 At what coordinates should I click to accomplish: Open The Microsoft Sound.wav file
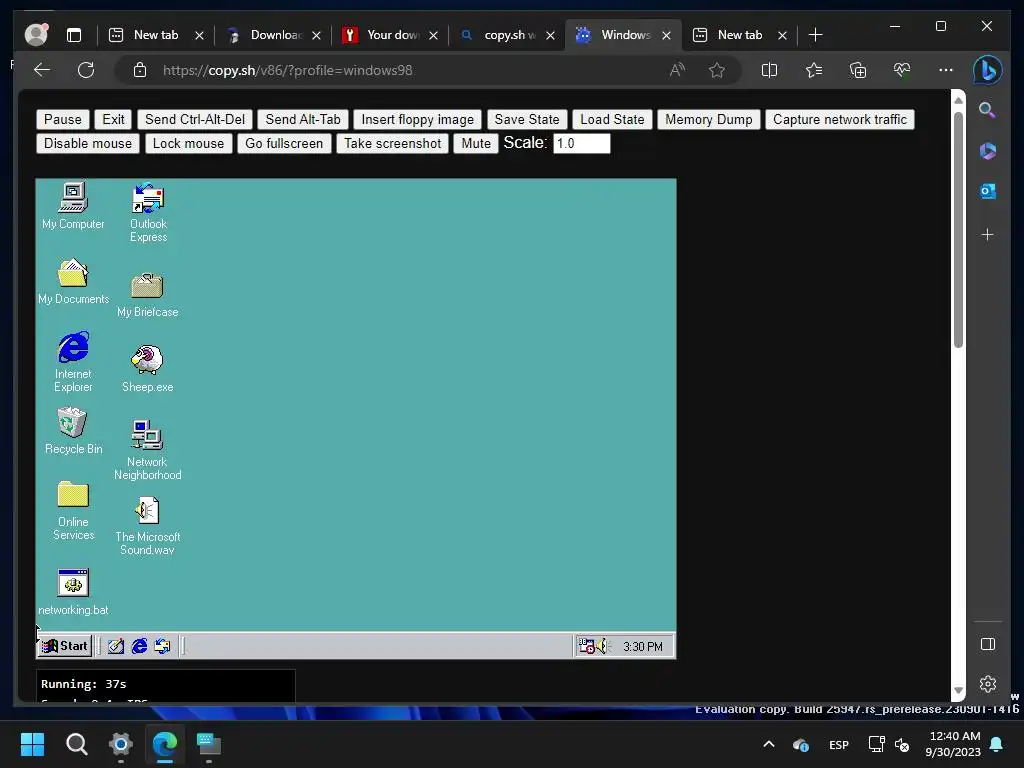point(148,526)
